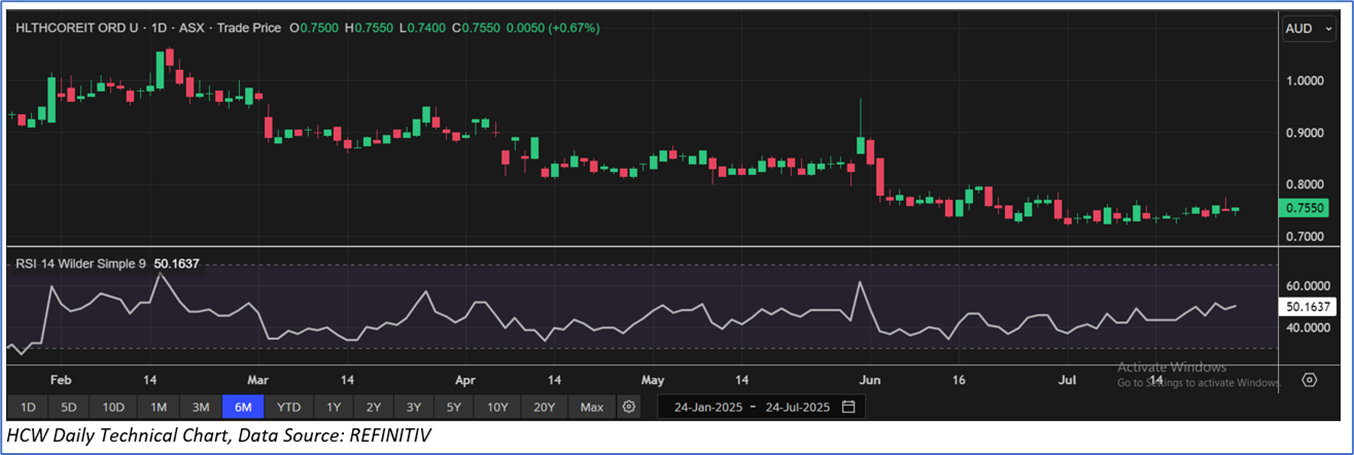Click the RSI 14 Wilder Simple 9 label
The width and height of the screenshot is (1354, 455).
tap(80, 263)
